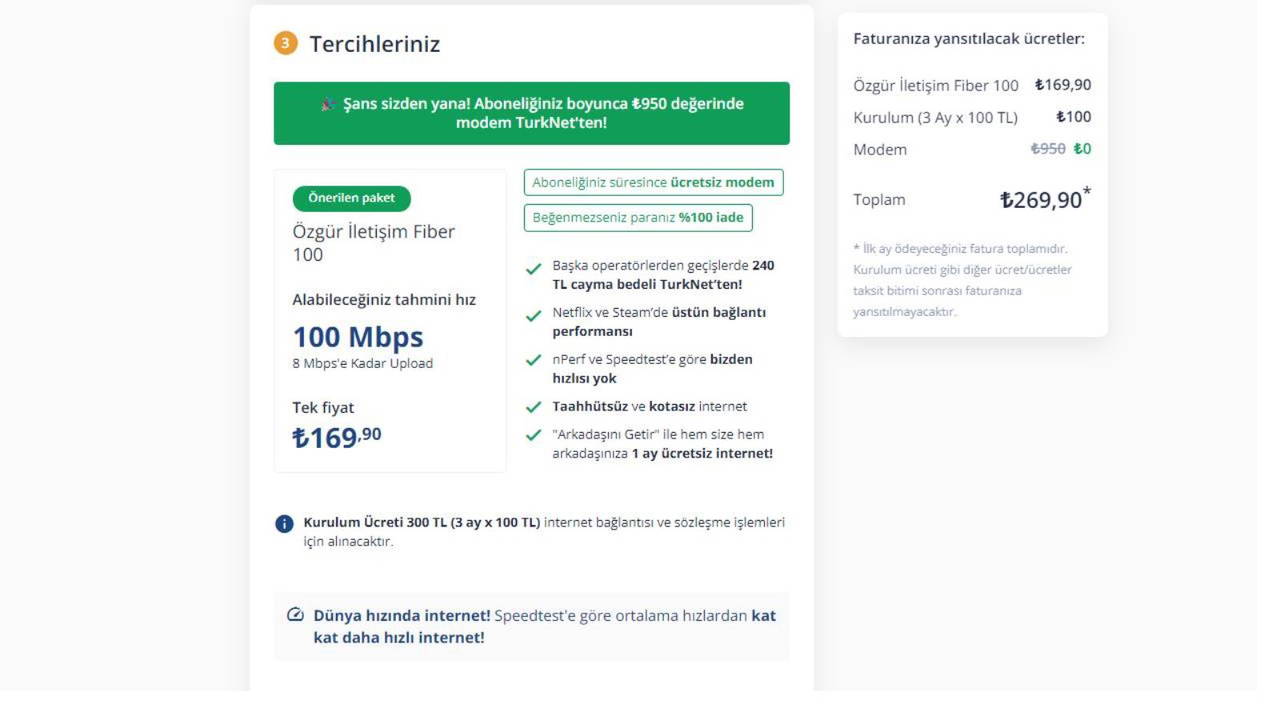Click the Toplam ₺269,90 total amount

tap(1044, 200)
